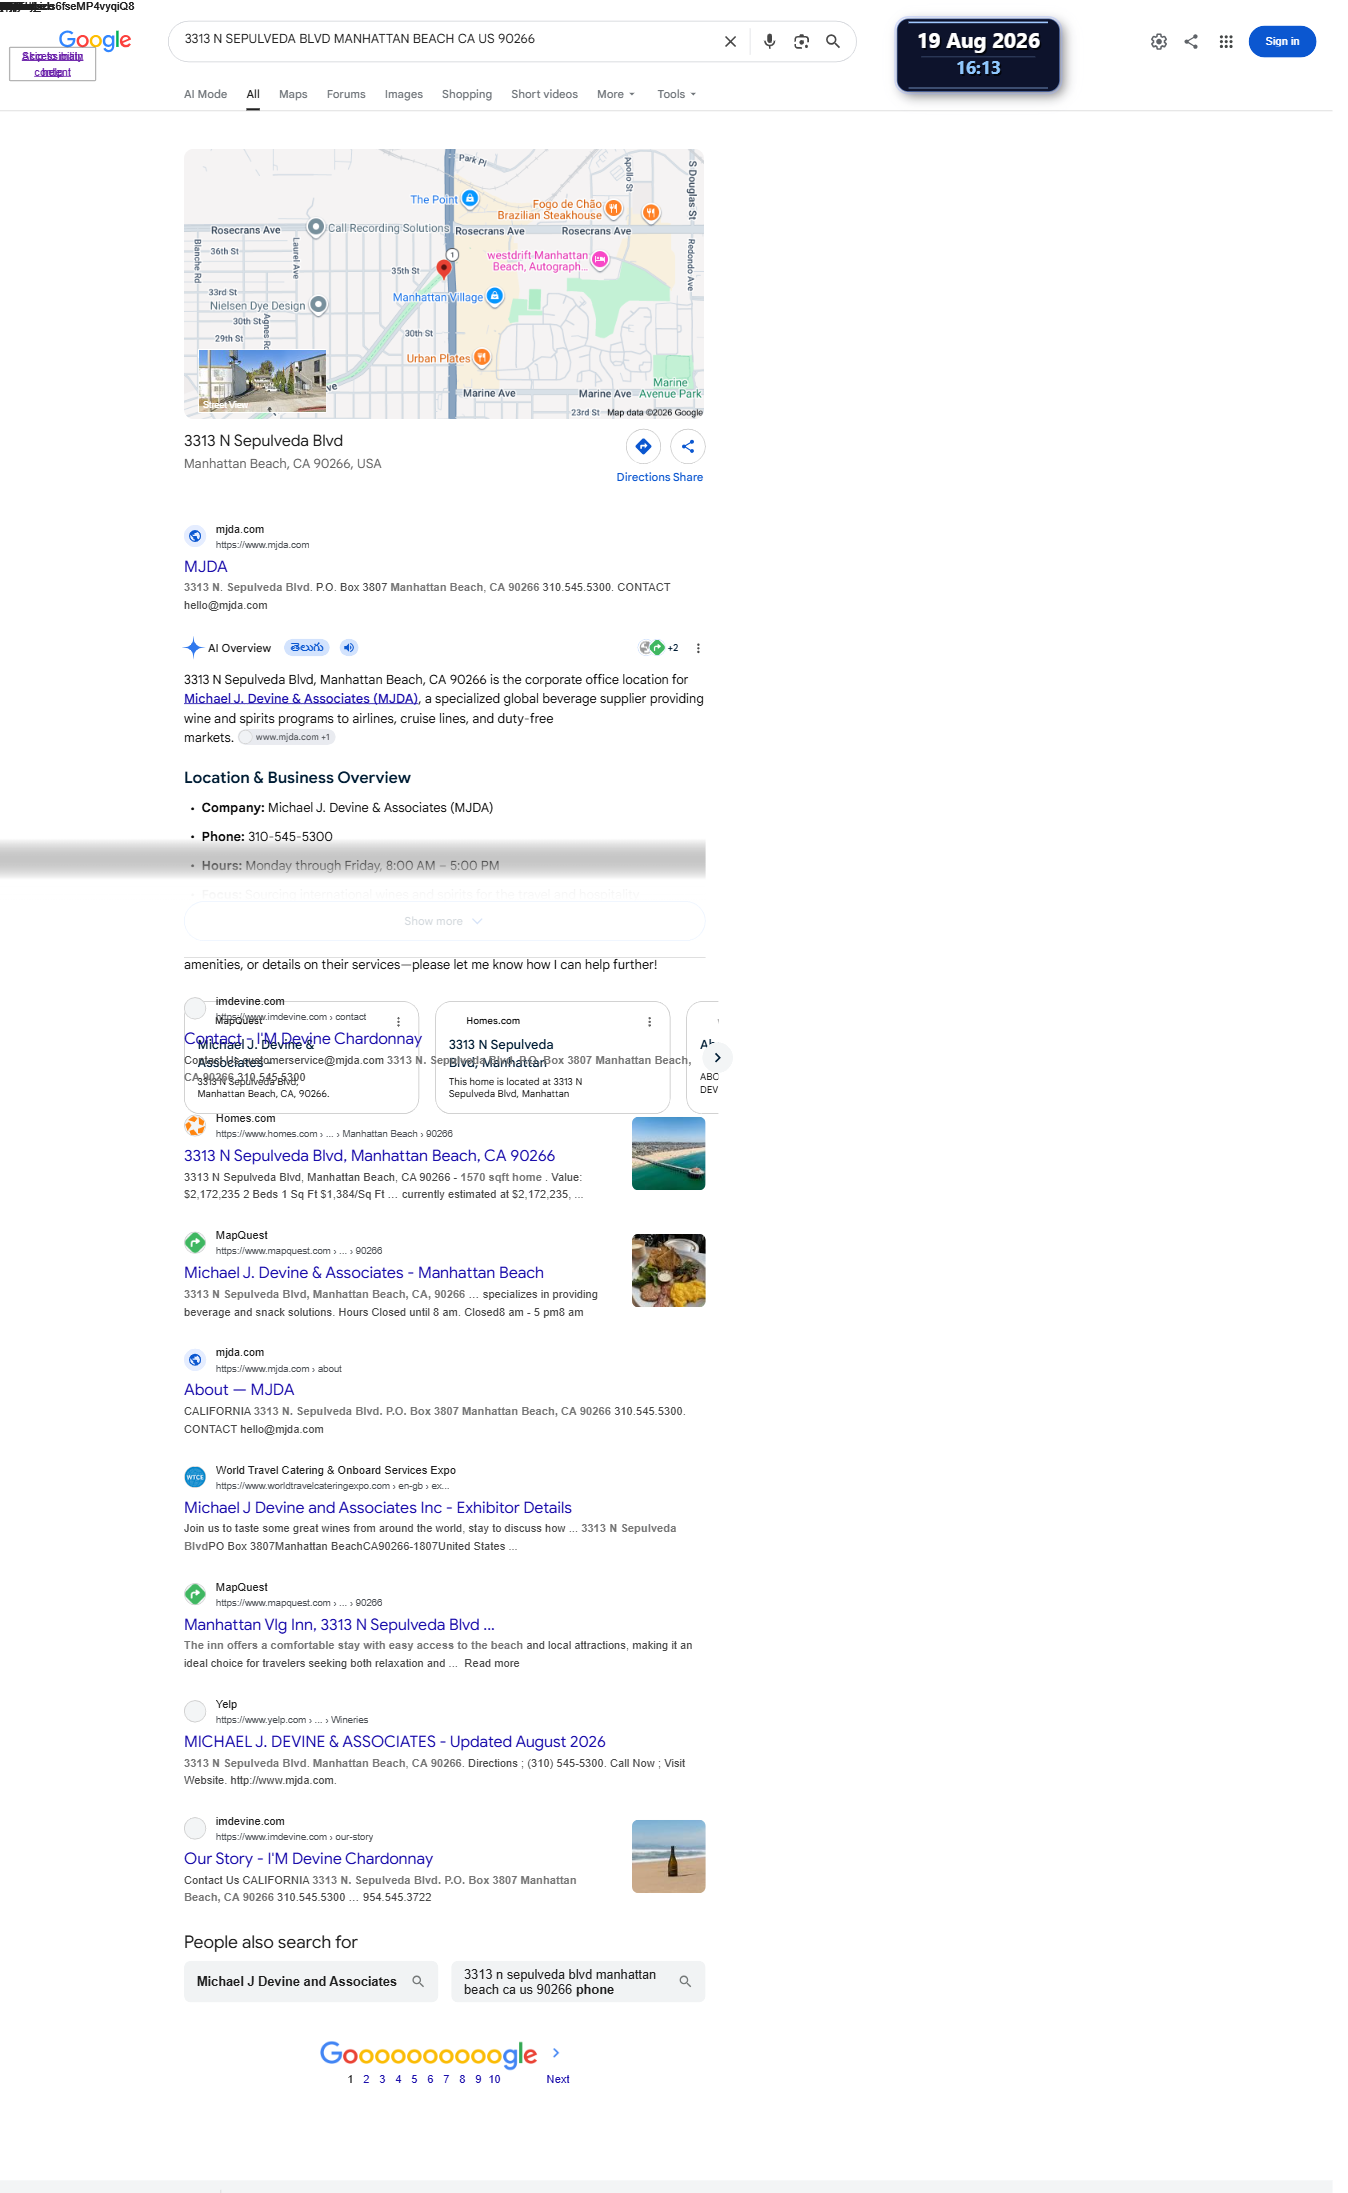Open Homes.com source card options menu
The height and width of the screenshot is (2193, 1348).
point(650,1022)
